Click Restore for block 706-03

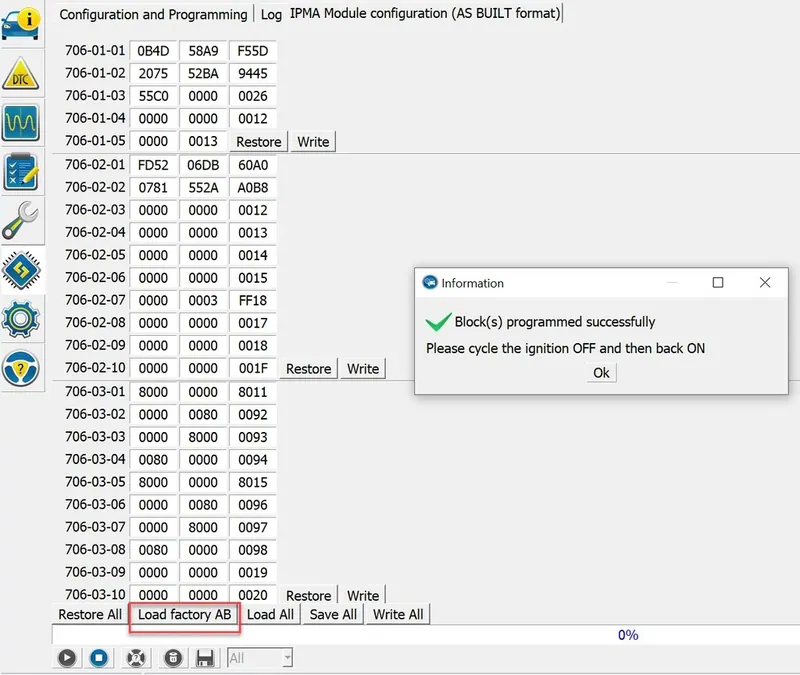coord(308,595)
